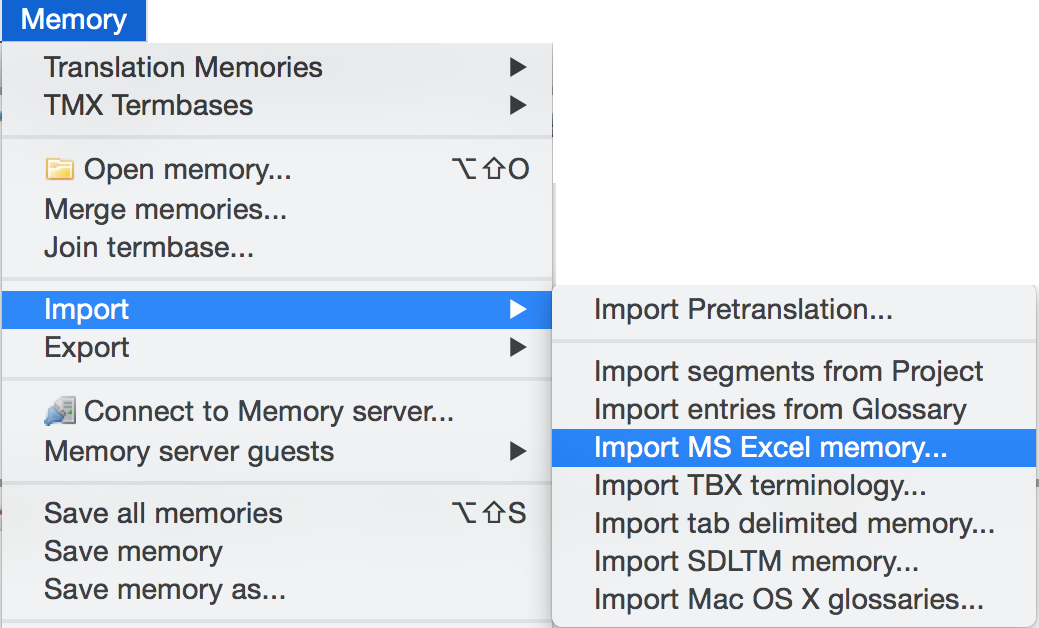Choose Import SDLTM memory option
This screenshot has height=628, width=1039.
756,561
